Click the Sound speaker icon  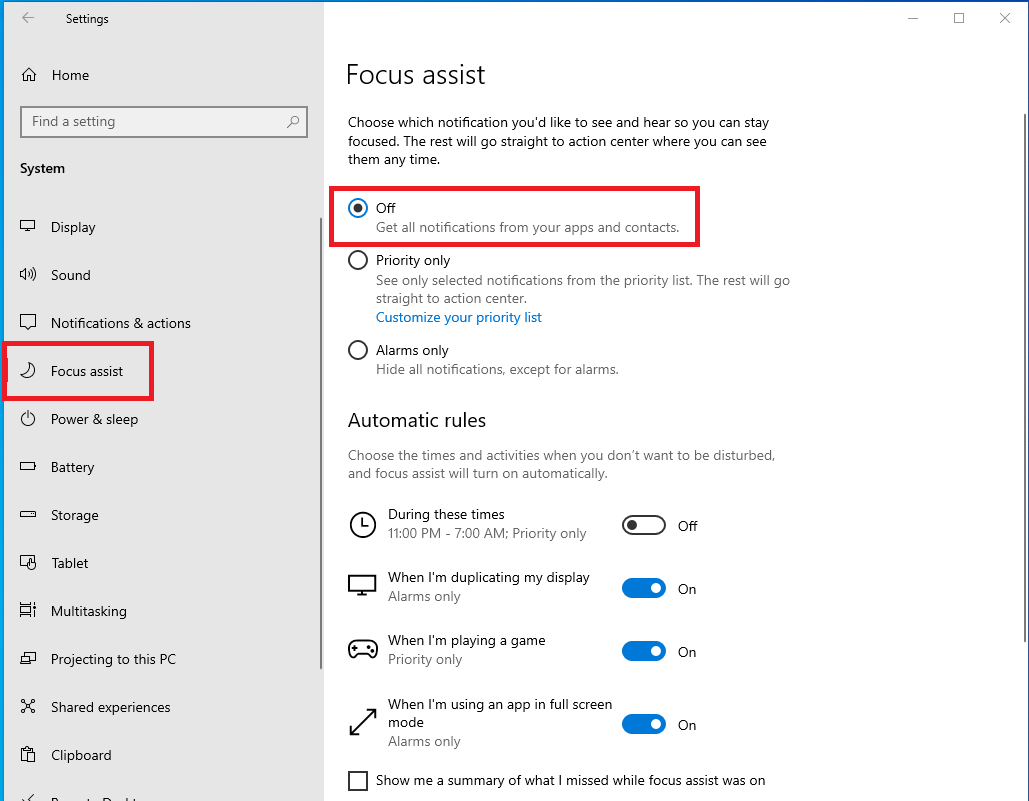click(x=29, y=275)
